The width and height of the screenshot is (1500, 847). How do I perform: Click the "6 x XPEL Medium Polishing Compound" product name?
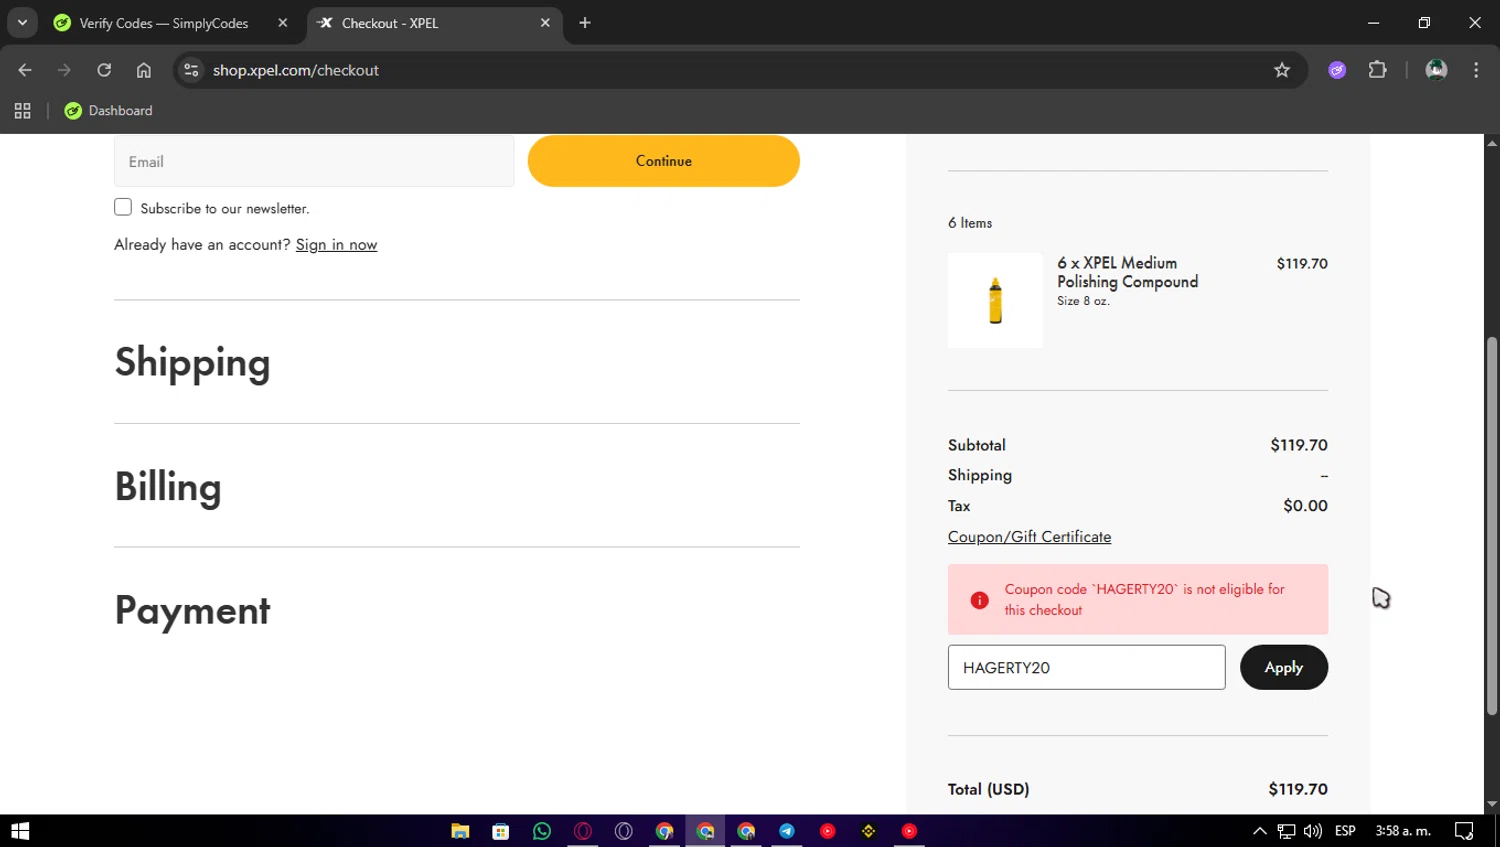pos(1128,272)
